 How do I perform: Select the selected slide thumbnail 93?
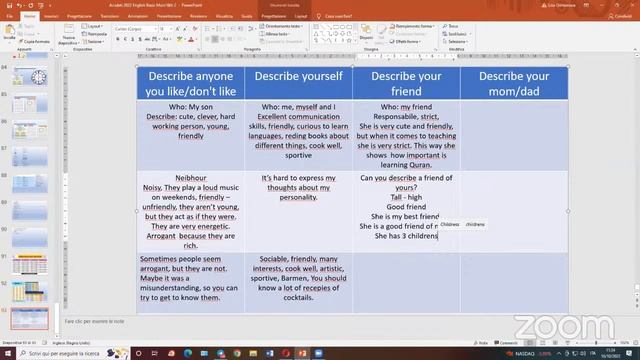29,318
